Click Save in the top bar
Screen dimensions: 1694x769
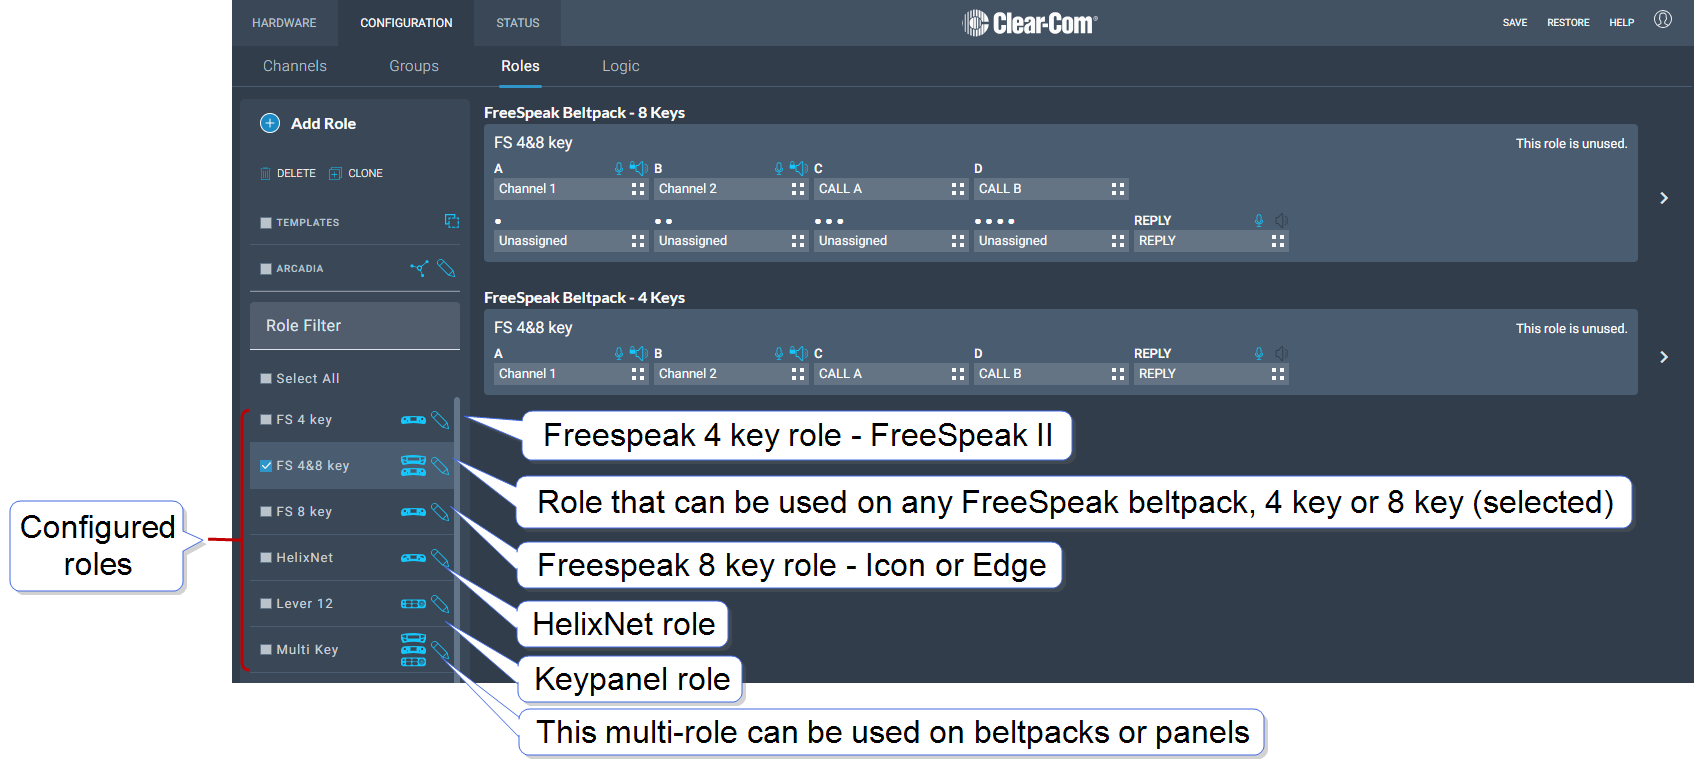coord(1514,22)
